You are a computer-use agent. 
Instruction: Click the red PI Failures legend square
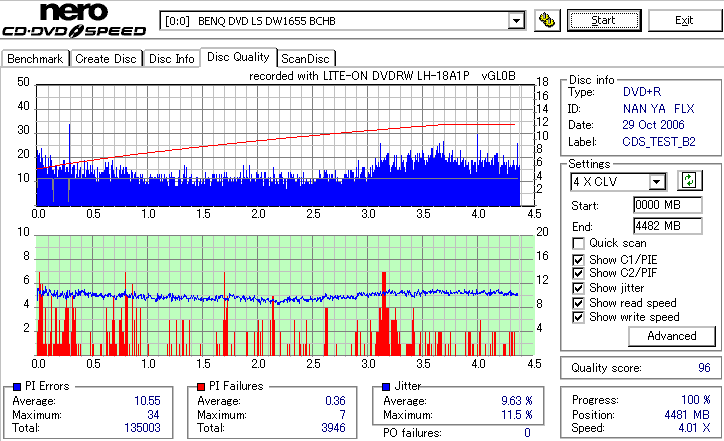201,387
